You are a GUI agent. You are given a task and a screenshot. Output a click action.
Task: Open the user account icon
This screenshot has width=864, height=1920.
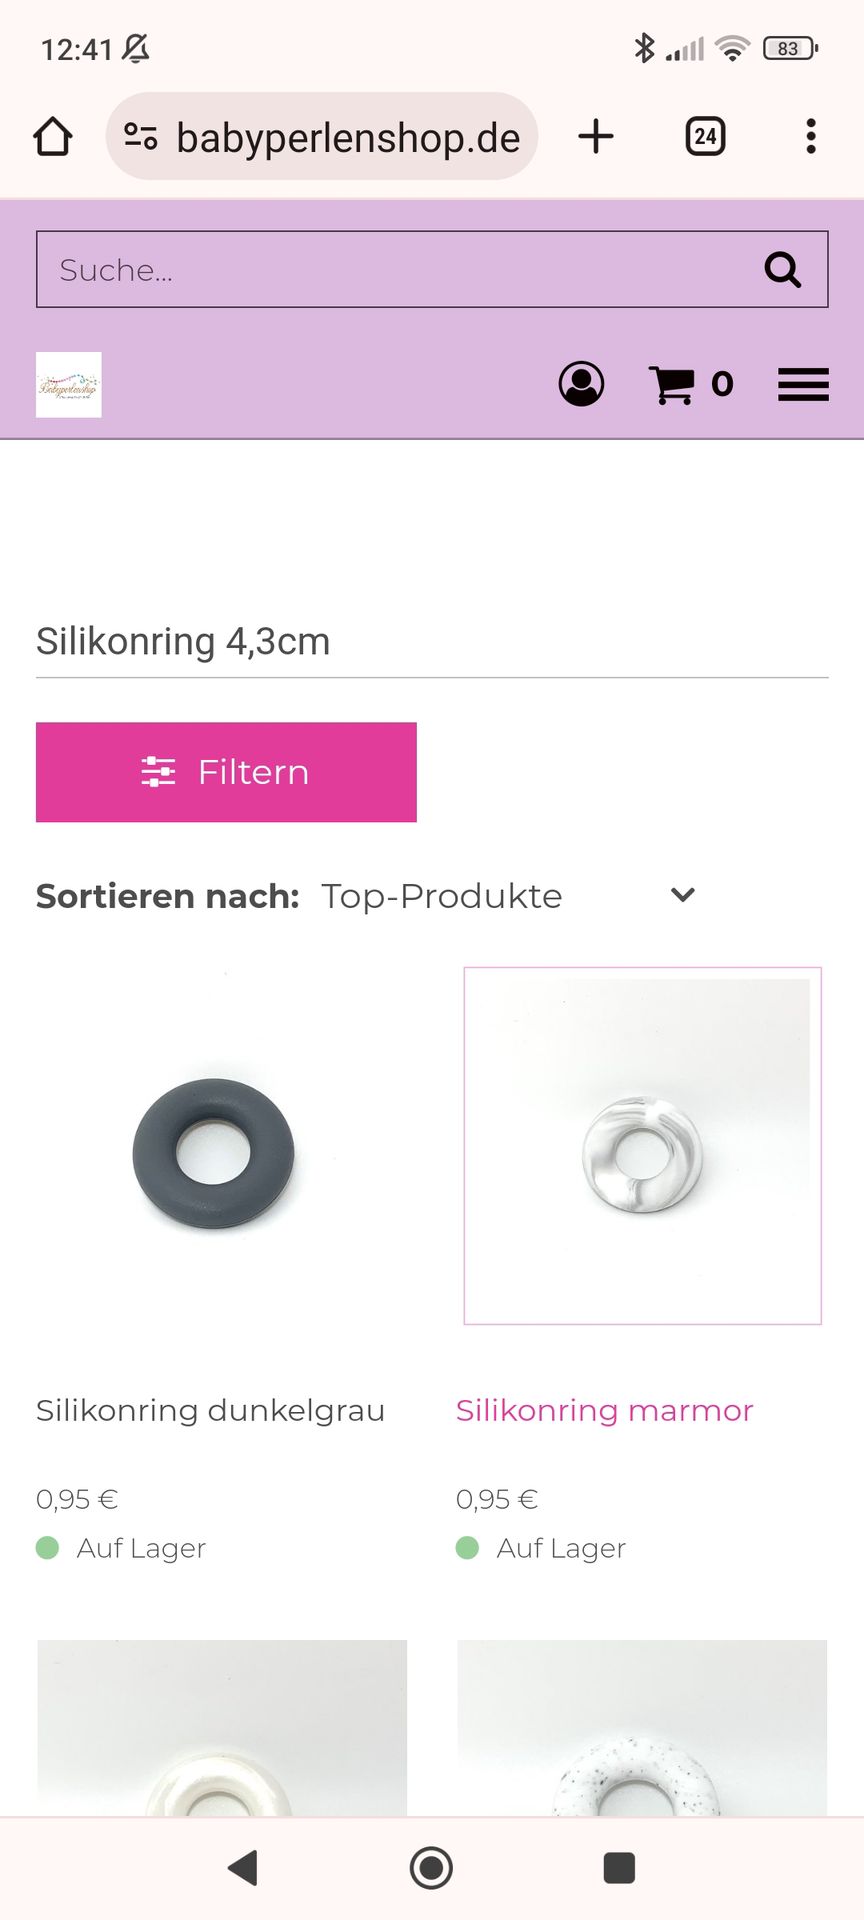click(581, 384)
